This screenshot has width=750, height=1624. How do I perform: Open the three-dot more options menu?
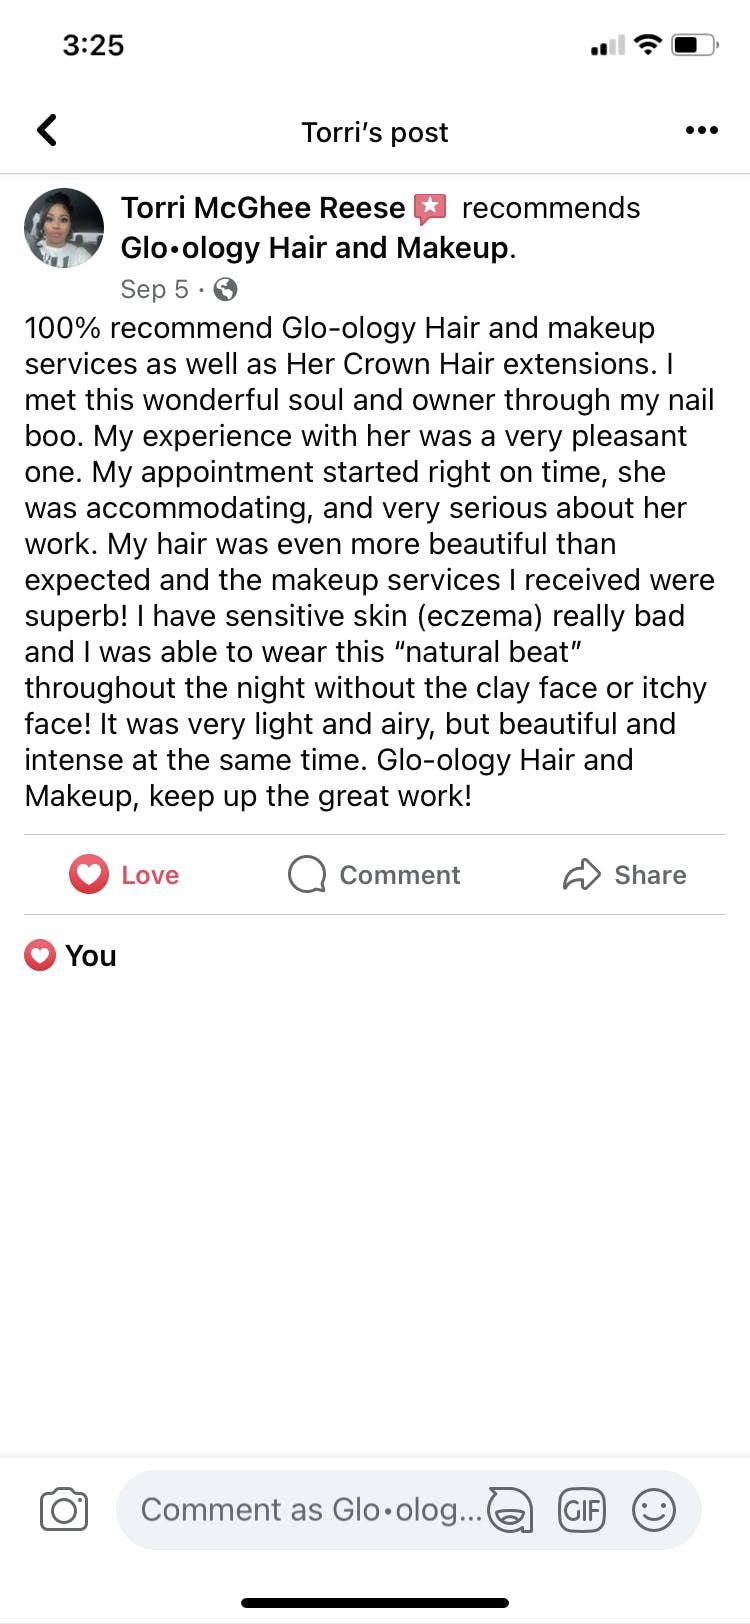[701, 130]
